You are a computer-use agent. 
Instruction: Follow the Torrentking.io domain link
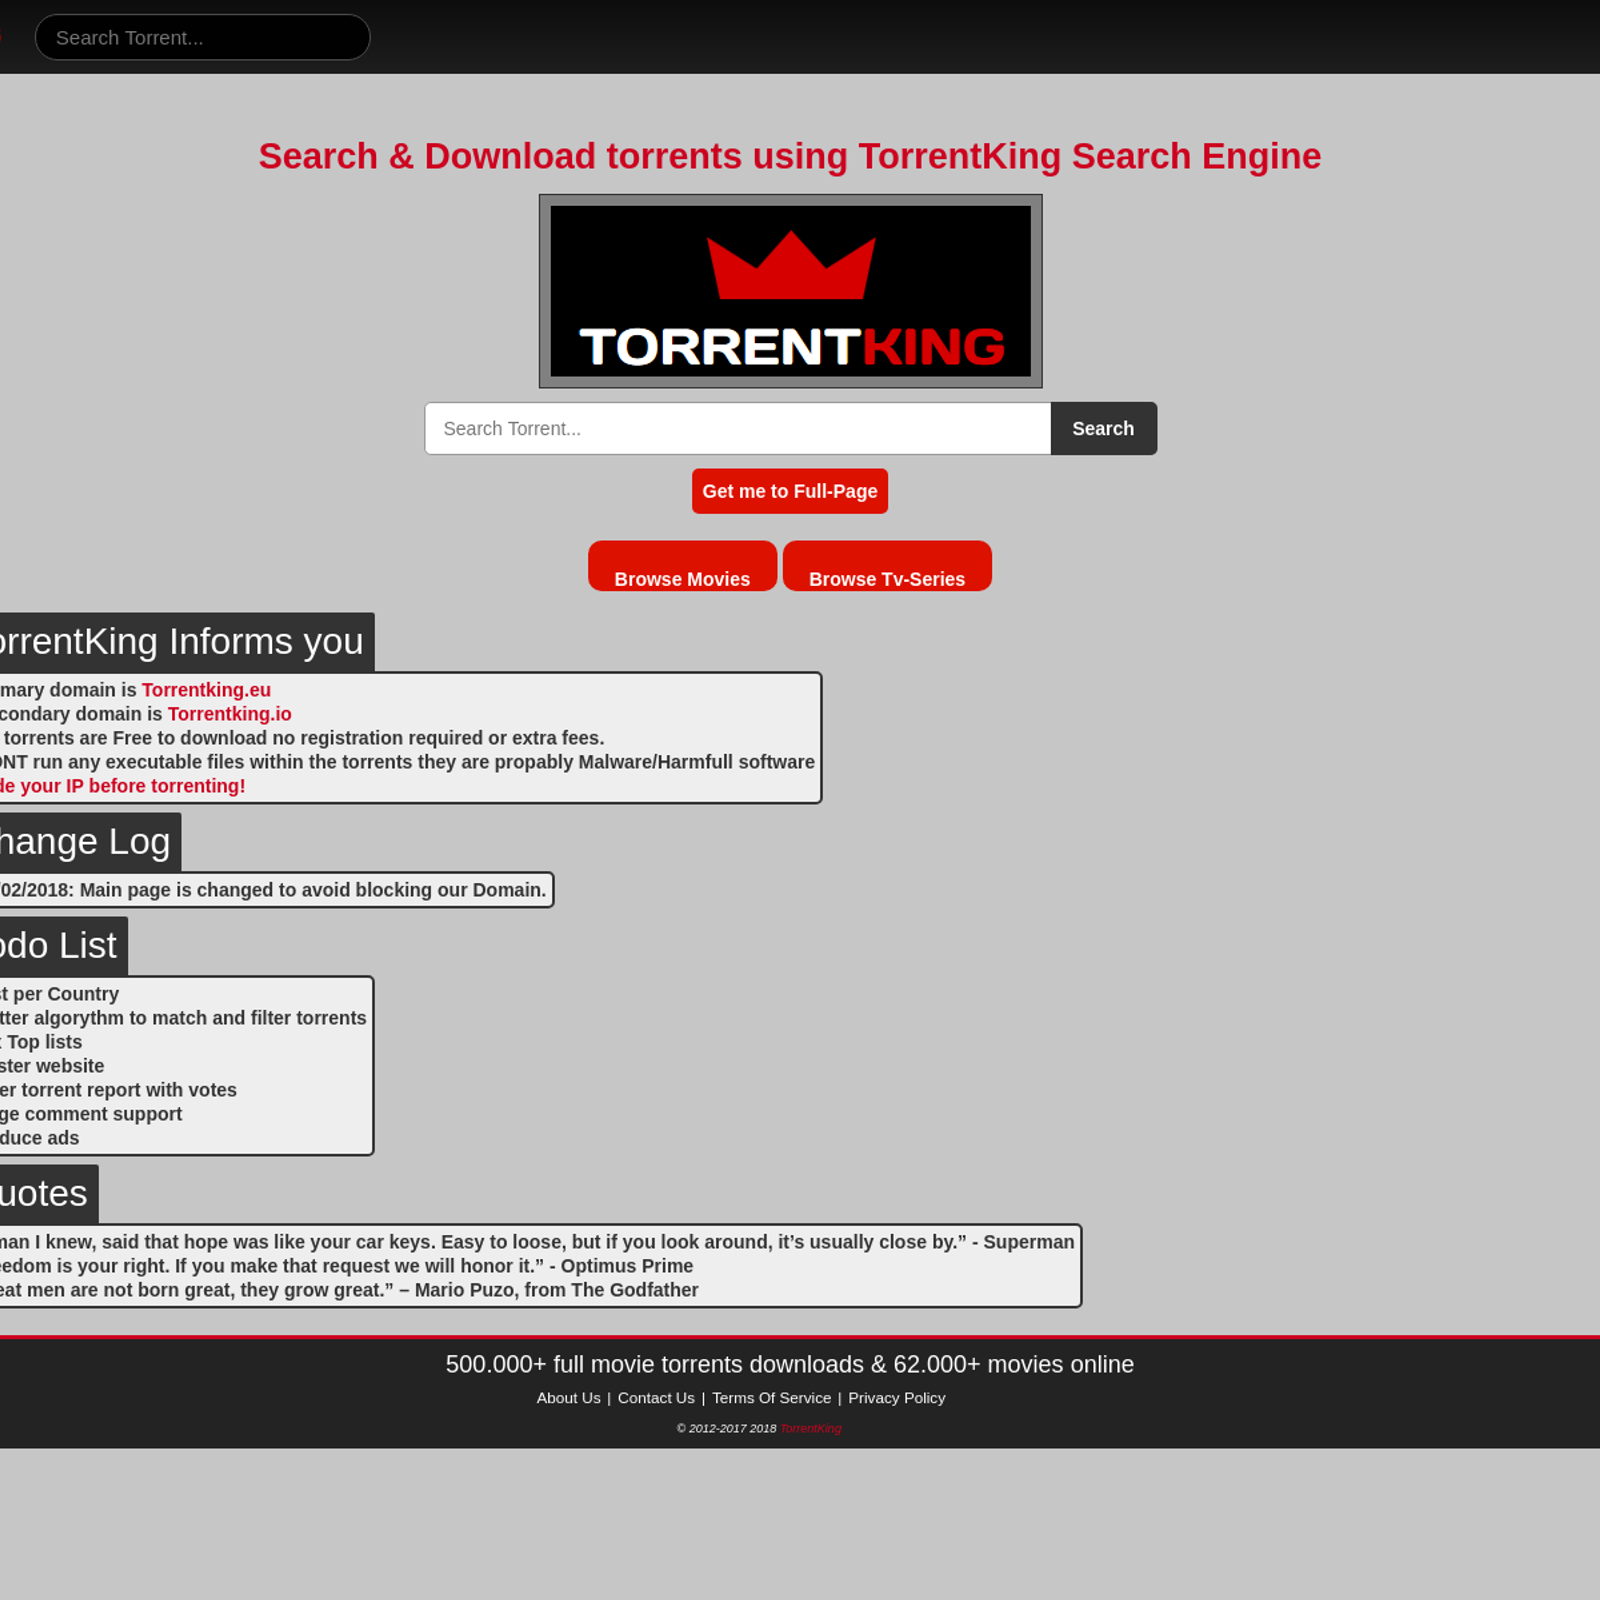pyautogui.click(x=230, y=714)
